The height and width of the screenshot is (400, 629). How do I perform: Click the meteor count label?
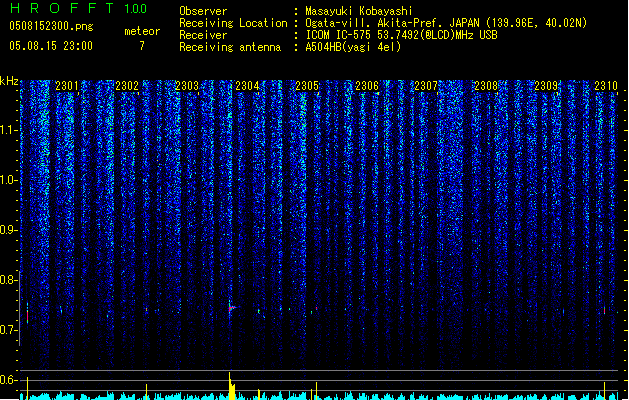point(142,31)
